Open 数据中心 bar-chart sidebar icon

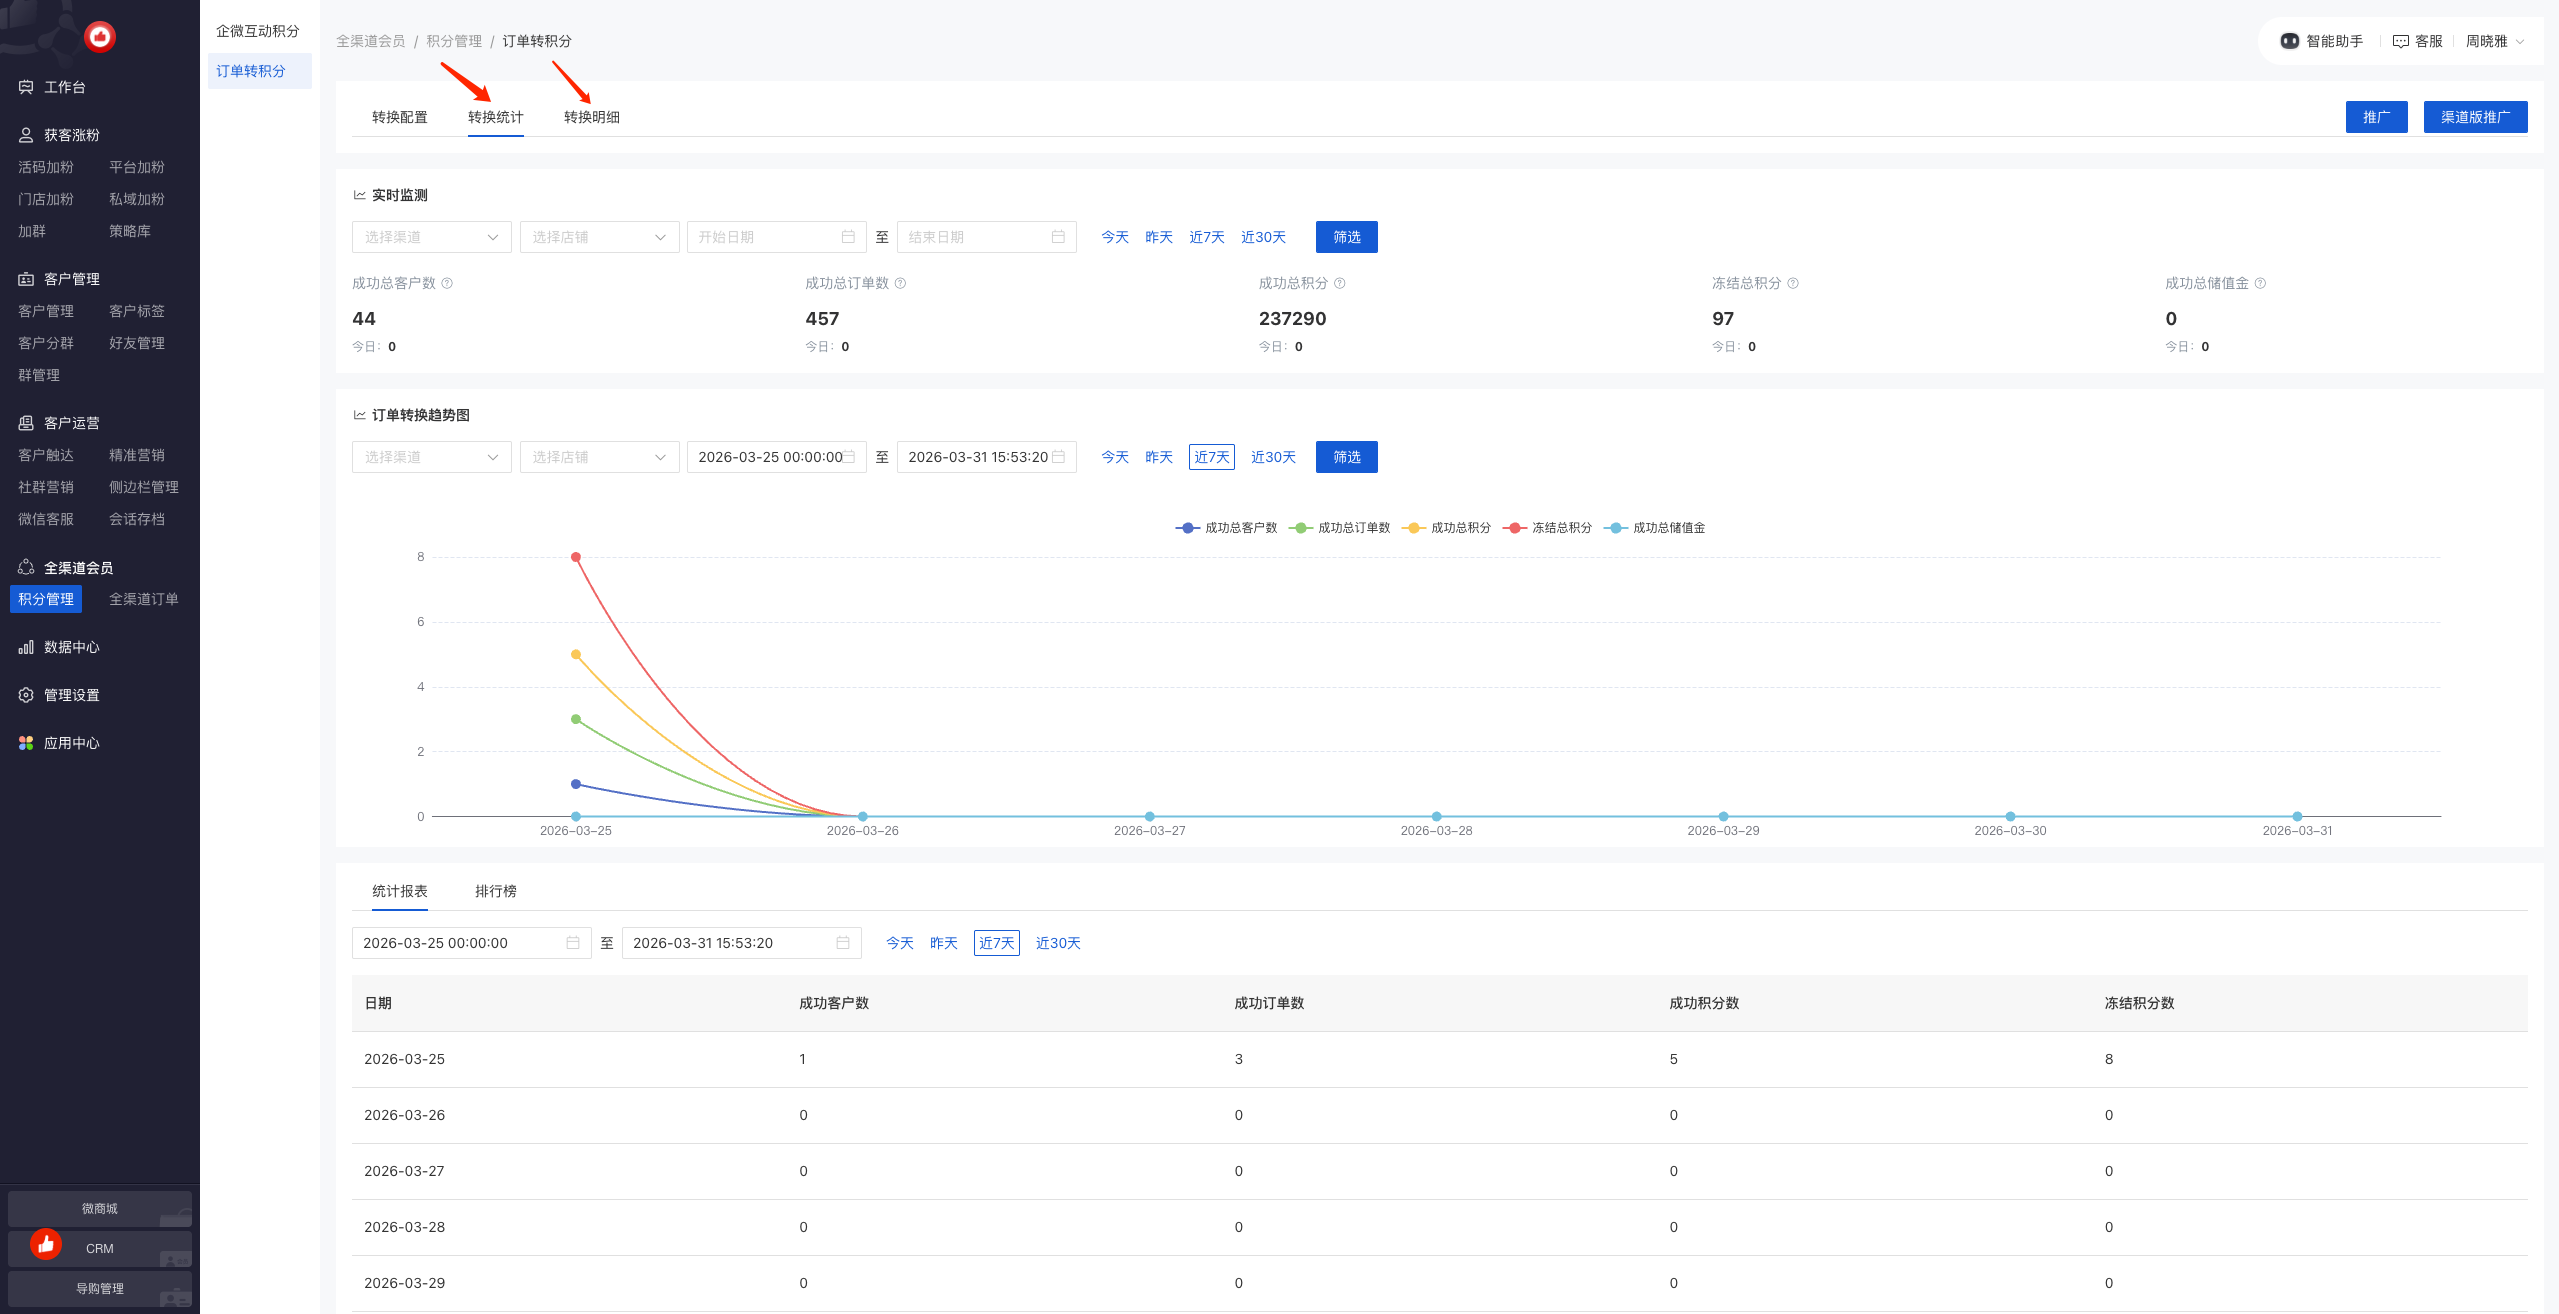[26, 647]
